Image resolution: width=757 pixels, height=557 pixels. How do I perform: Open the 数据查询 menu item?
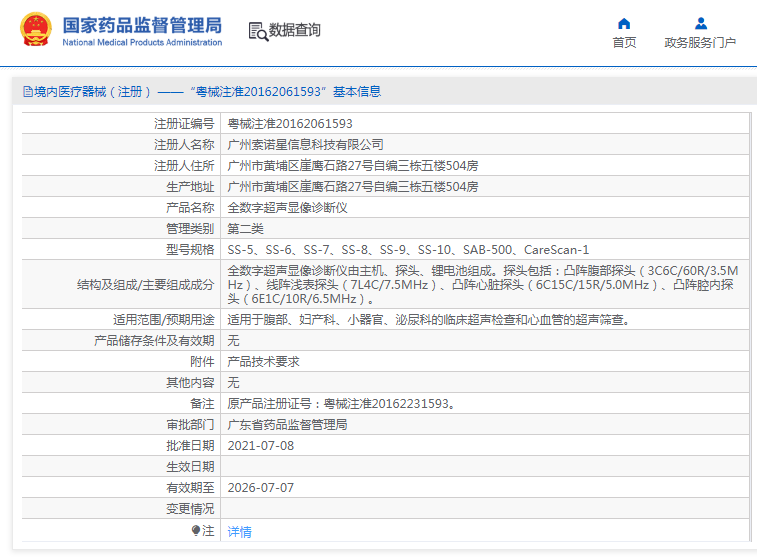(295, 31)
